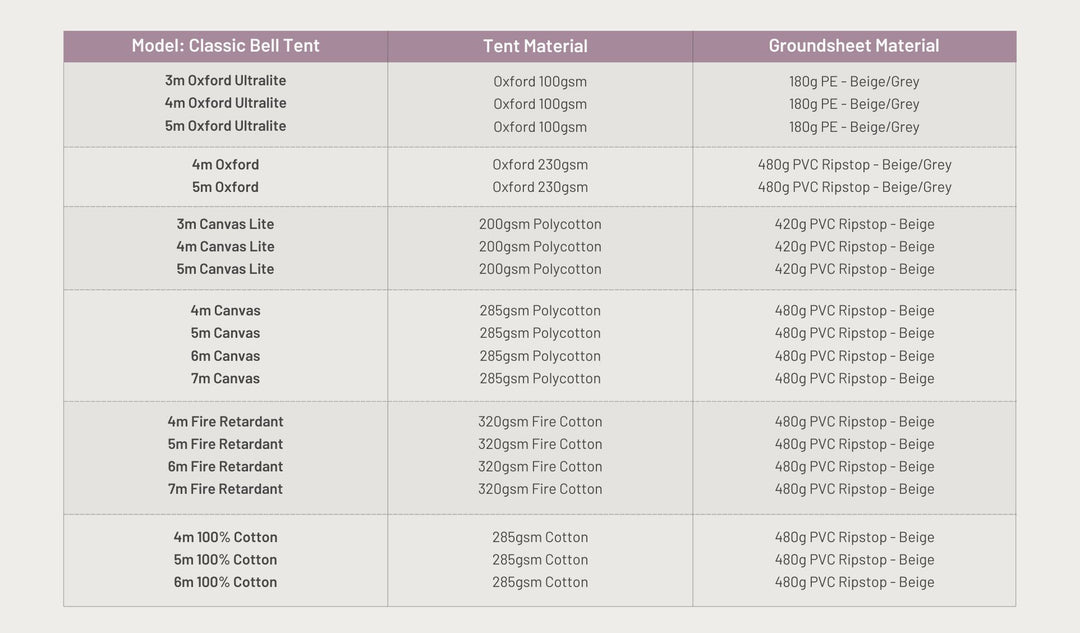Click the 5m Fire Retardant "320gsm Fire Cotton" cell
This screenshot has width=1080, height=633.
coord(540,444)
